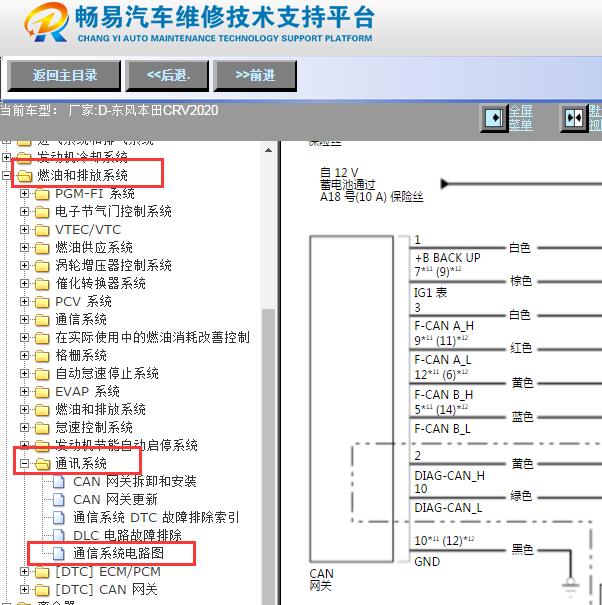Click the folder icon of 电子节气门控制系统
The width and height of the screenshot is (602, 605).
click(x=42, y=212)
